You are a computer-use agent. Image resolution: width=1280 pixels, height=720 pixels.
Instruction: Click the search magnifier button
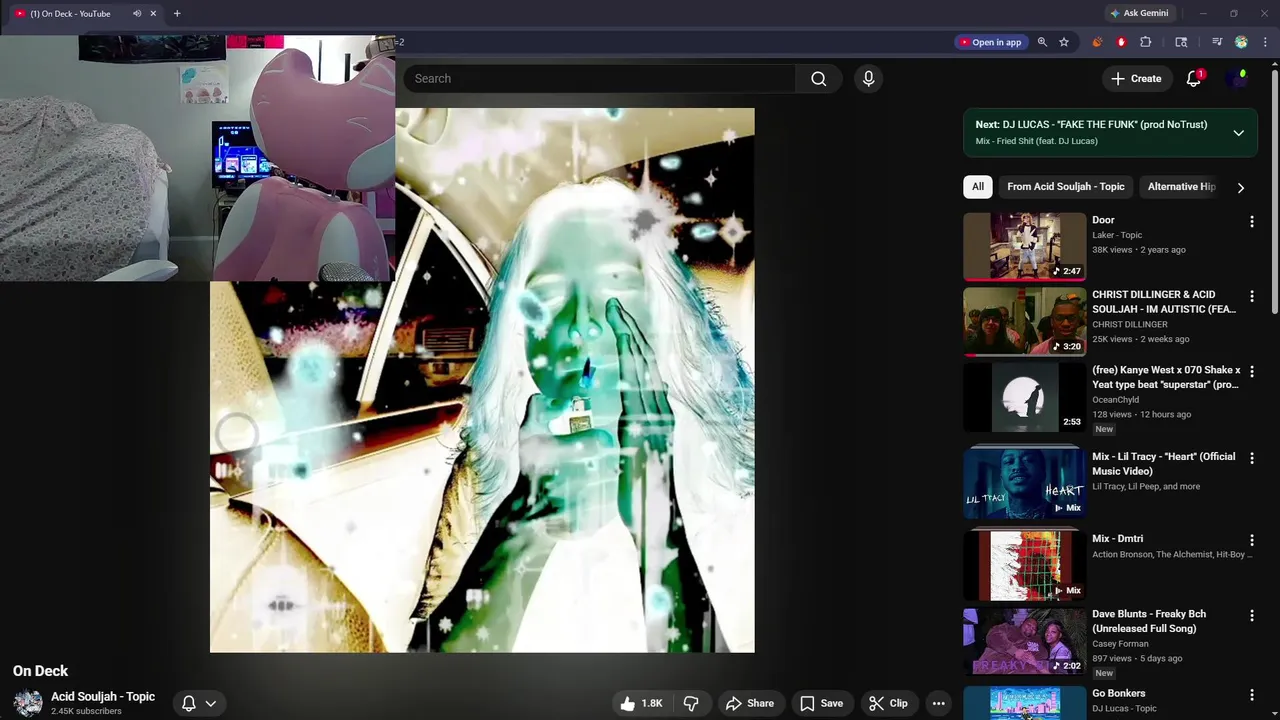point(818,79)
